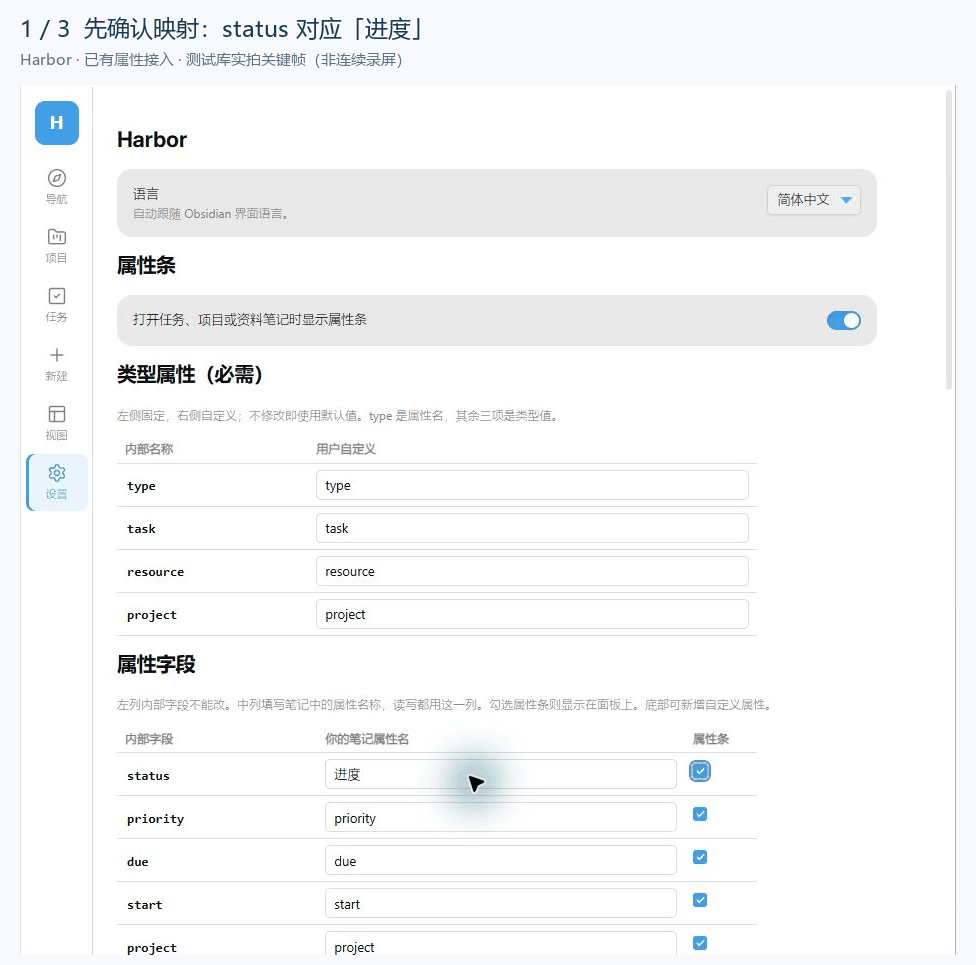Click the 属性字段 section heading

[x=156, y=664]
